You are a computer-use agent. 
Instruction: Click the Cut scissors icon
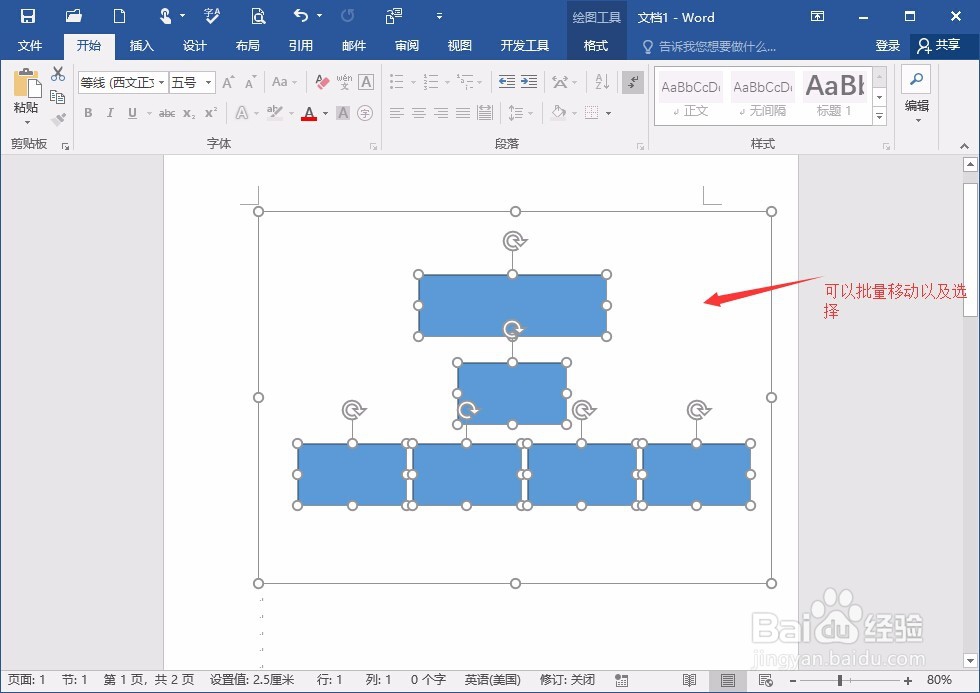coord(58,74)
